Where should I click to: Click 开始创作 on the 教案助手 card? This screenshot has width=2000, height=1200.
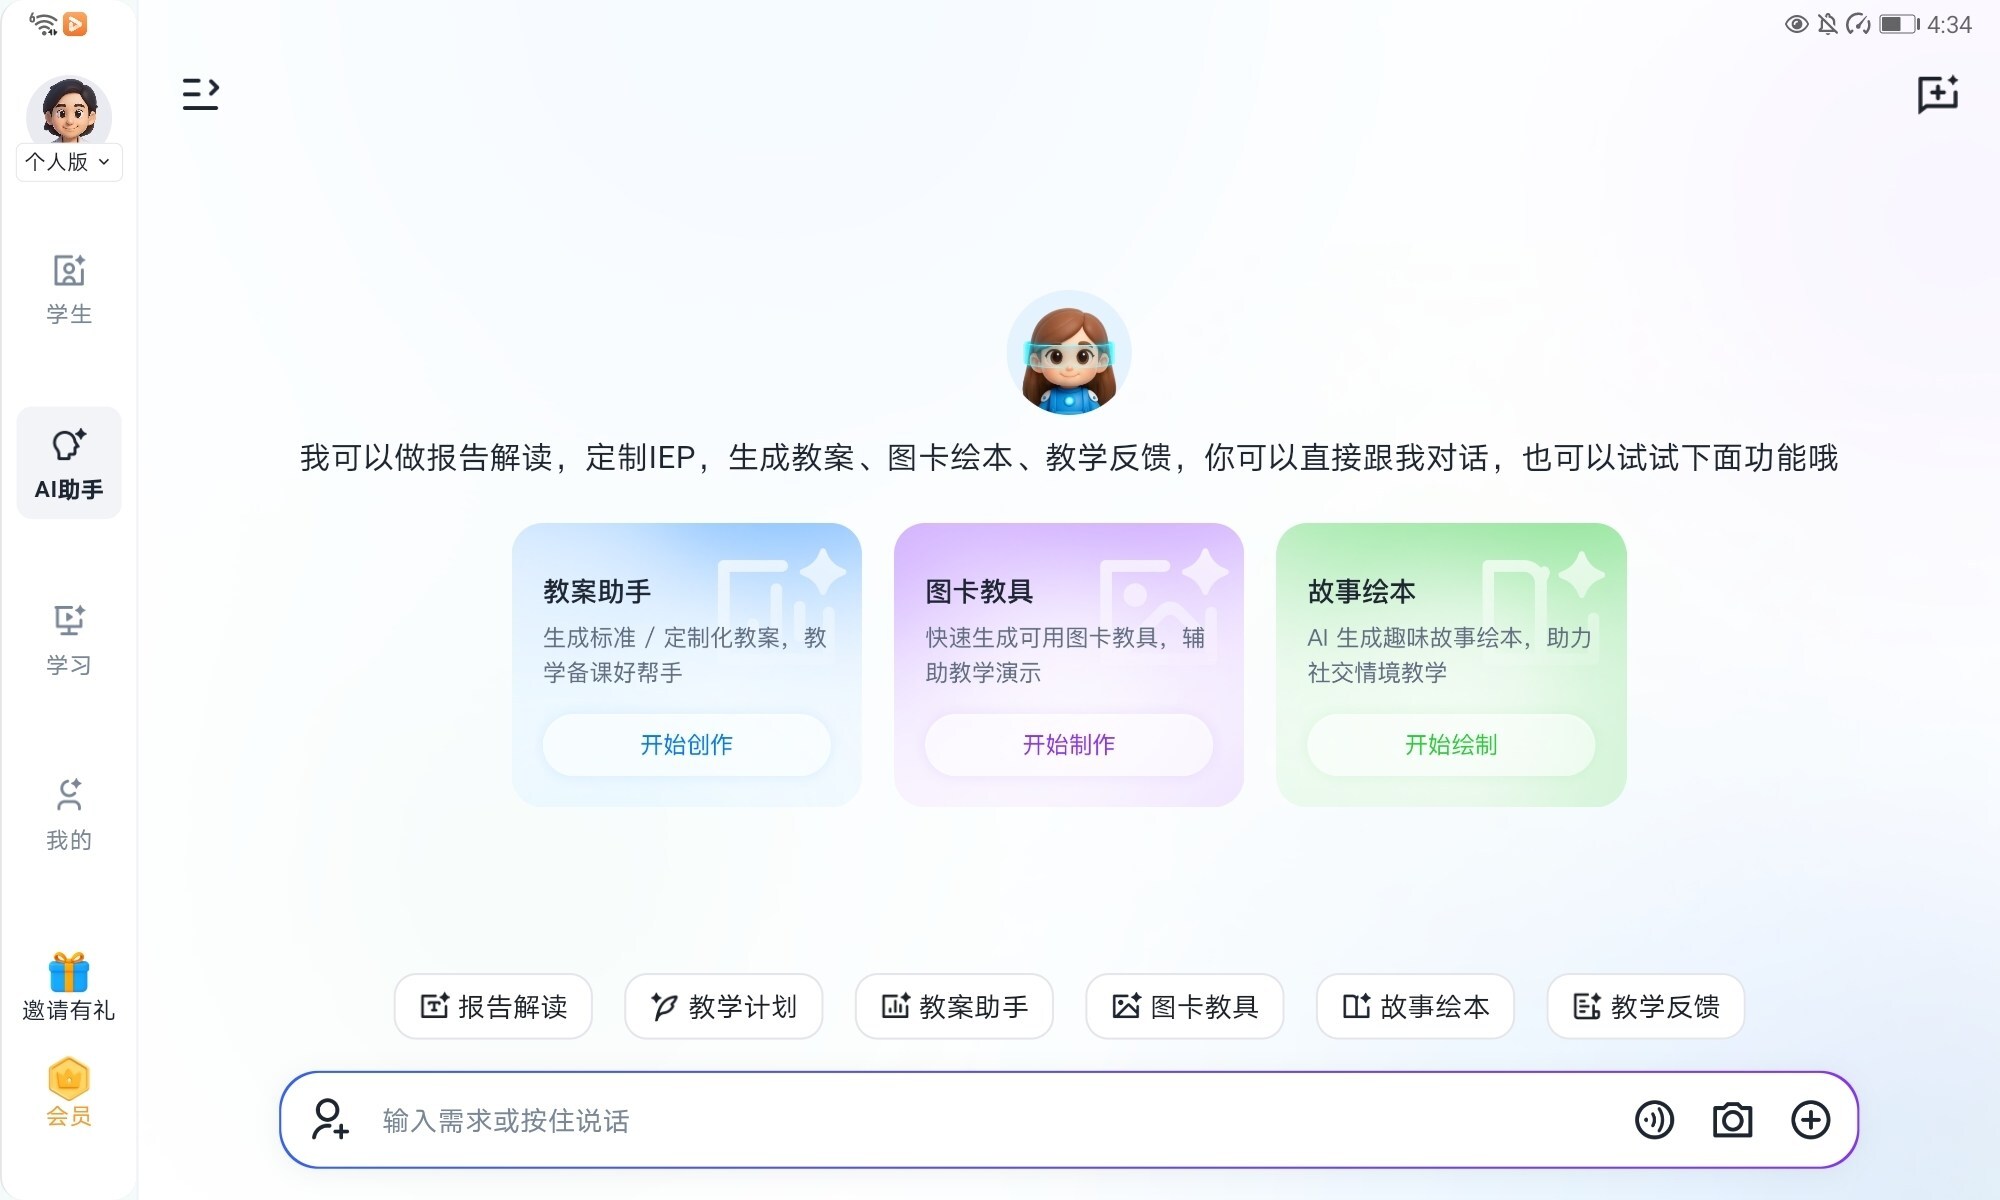coord(686,745)
